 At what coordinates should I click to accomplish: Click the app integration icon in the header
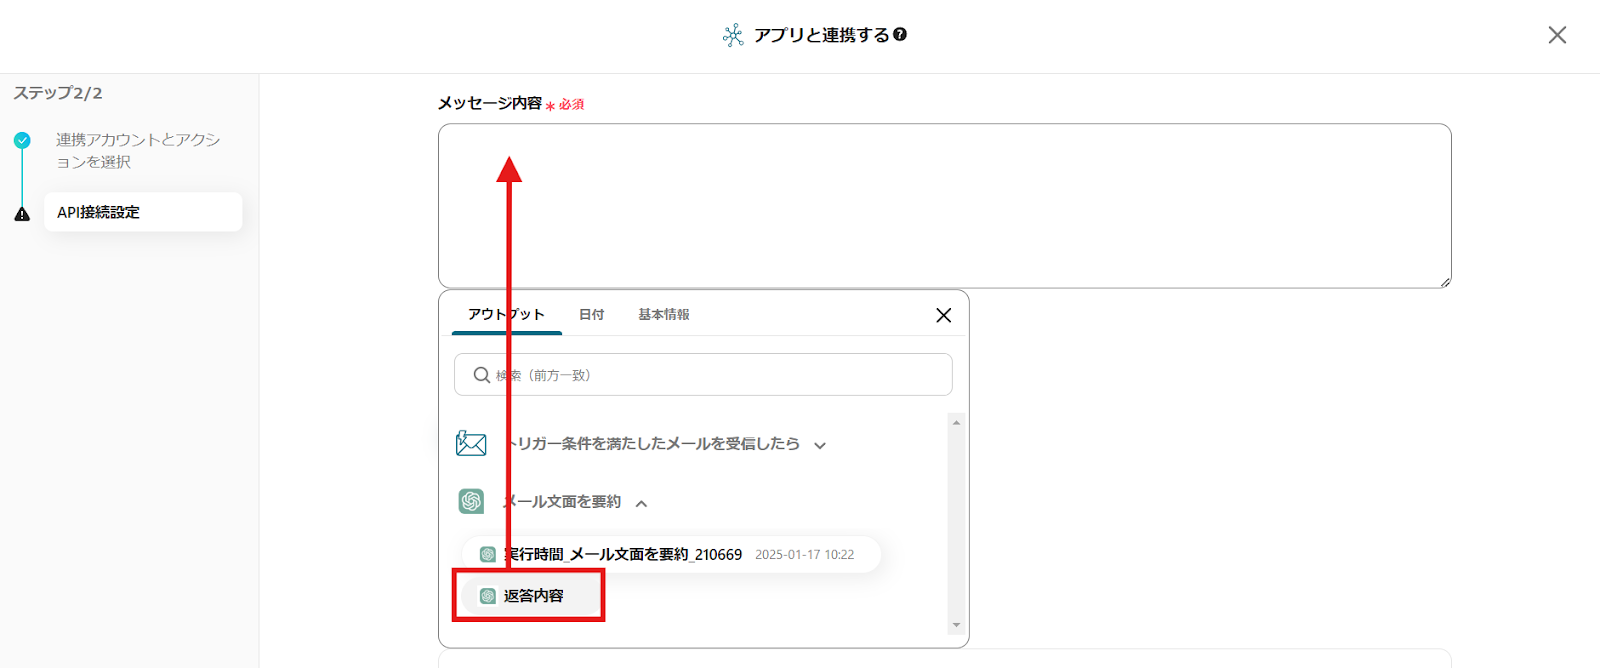[733, 35]
